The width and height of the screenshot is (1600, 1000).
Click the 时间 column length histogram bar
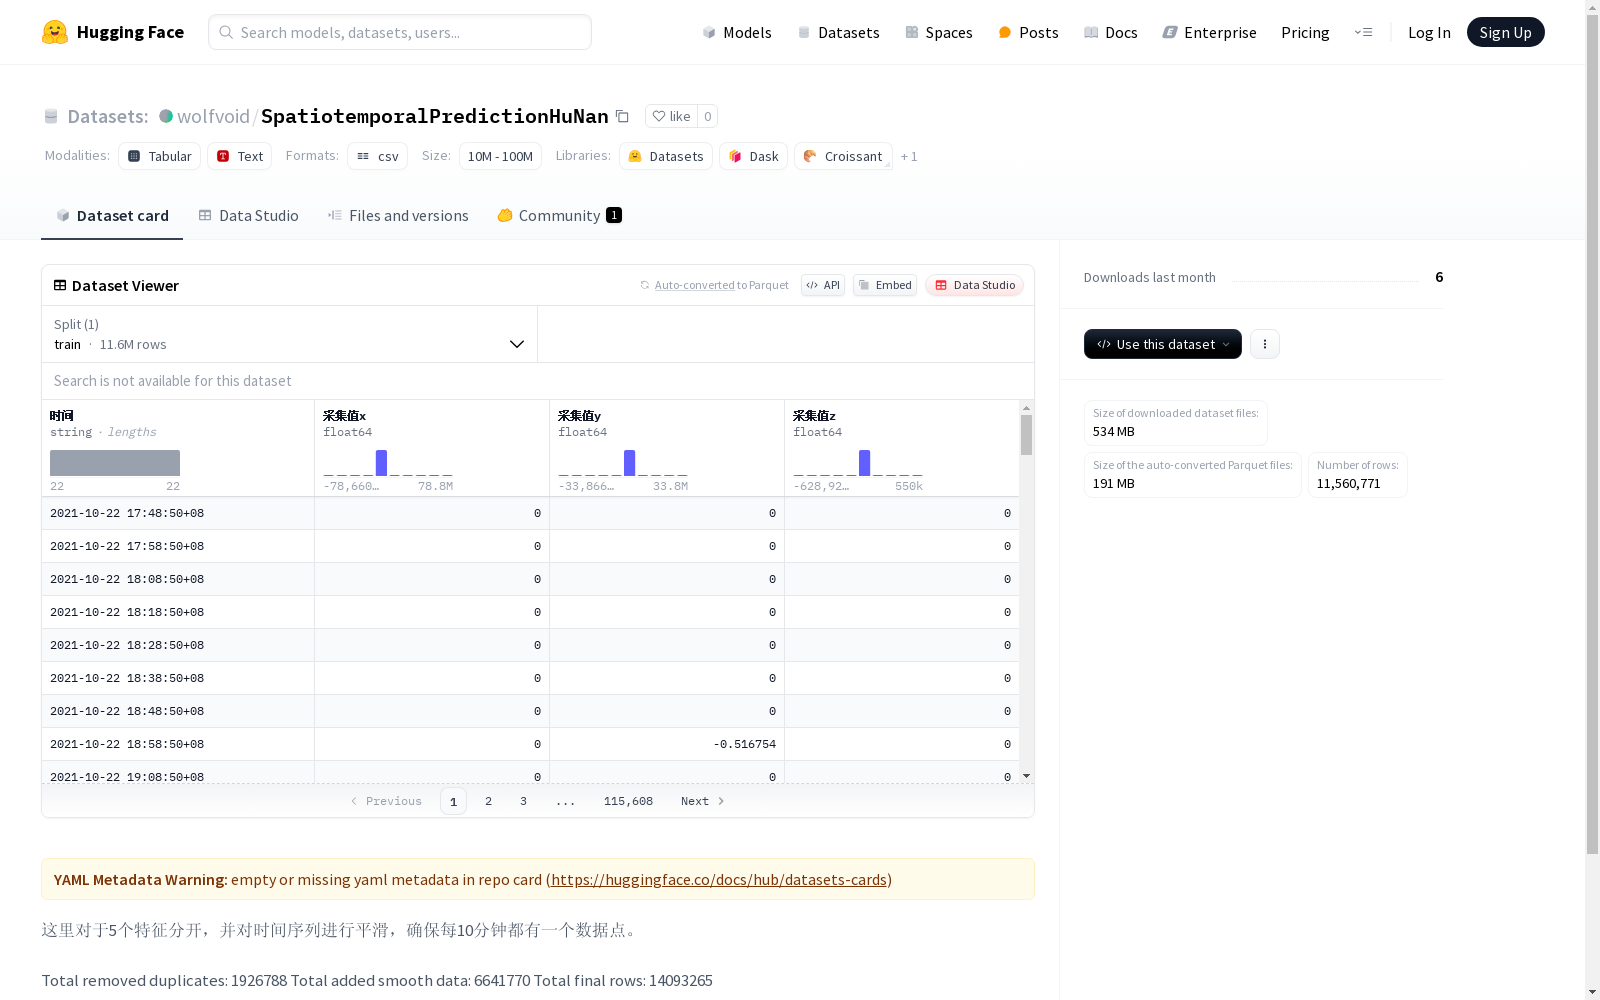point(115,463)
